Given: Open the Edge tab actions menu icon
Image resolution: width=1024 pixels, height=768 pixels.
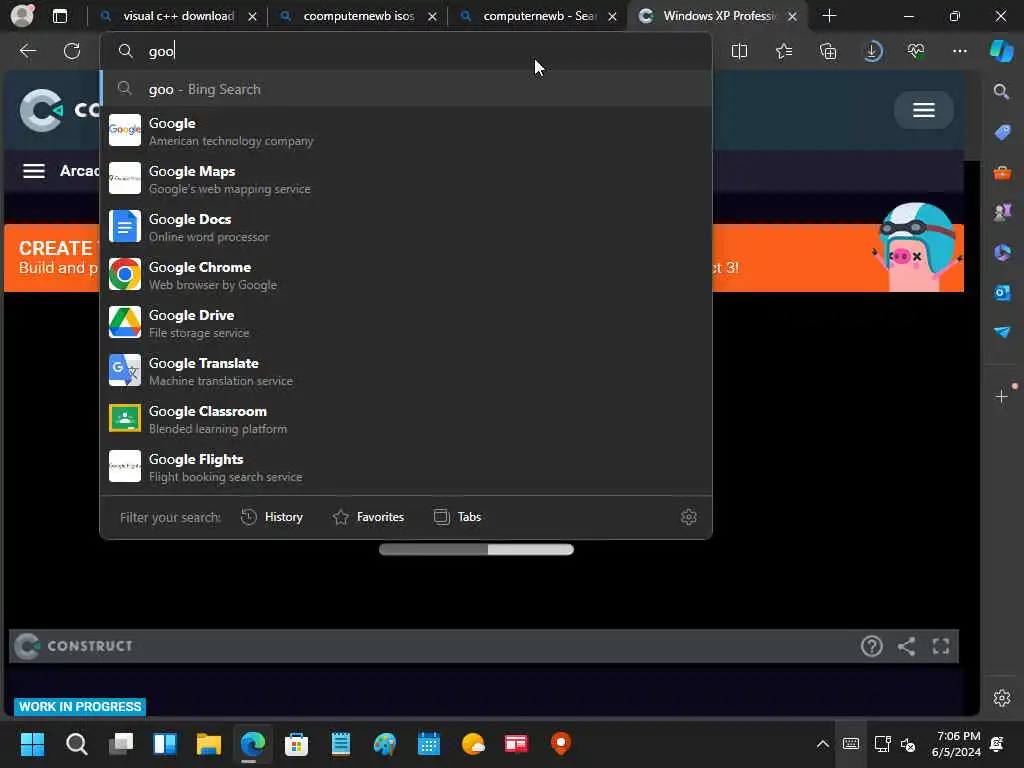Looking at the screenshot, I should 59,16.
